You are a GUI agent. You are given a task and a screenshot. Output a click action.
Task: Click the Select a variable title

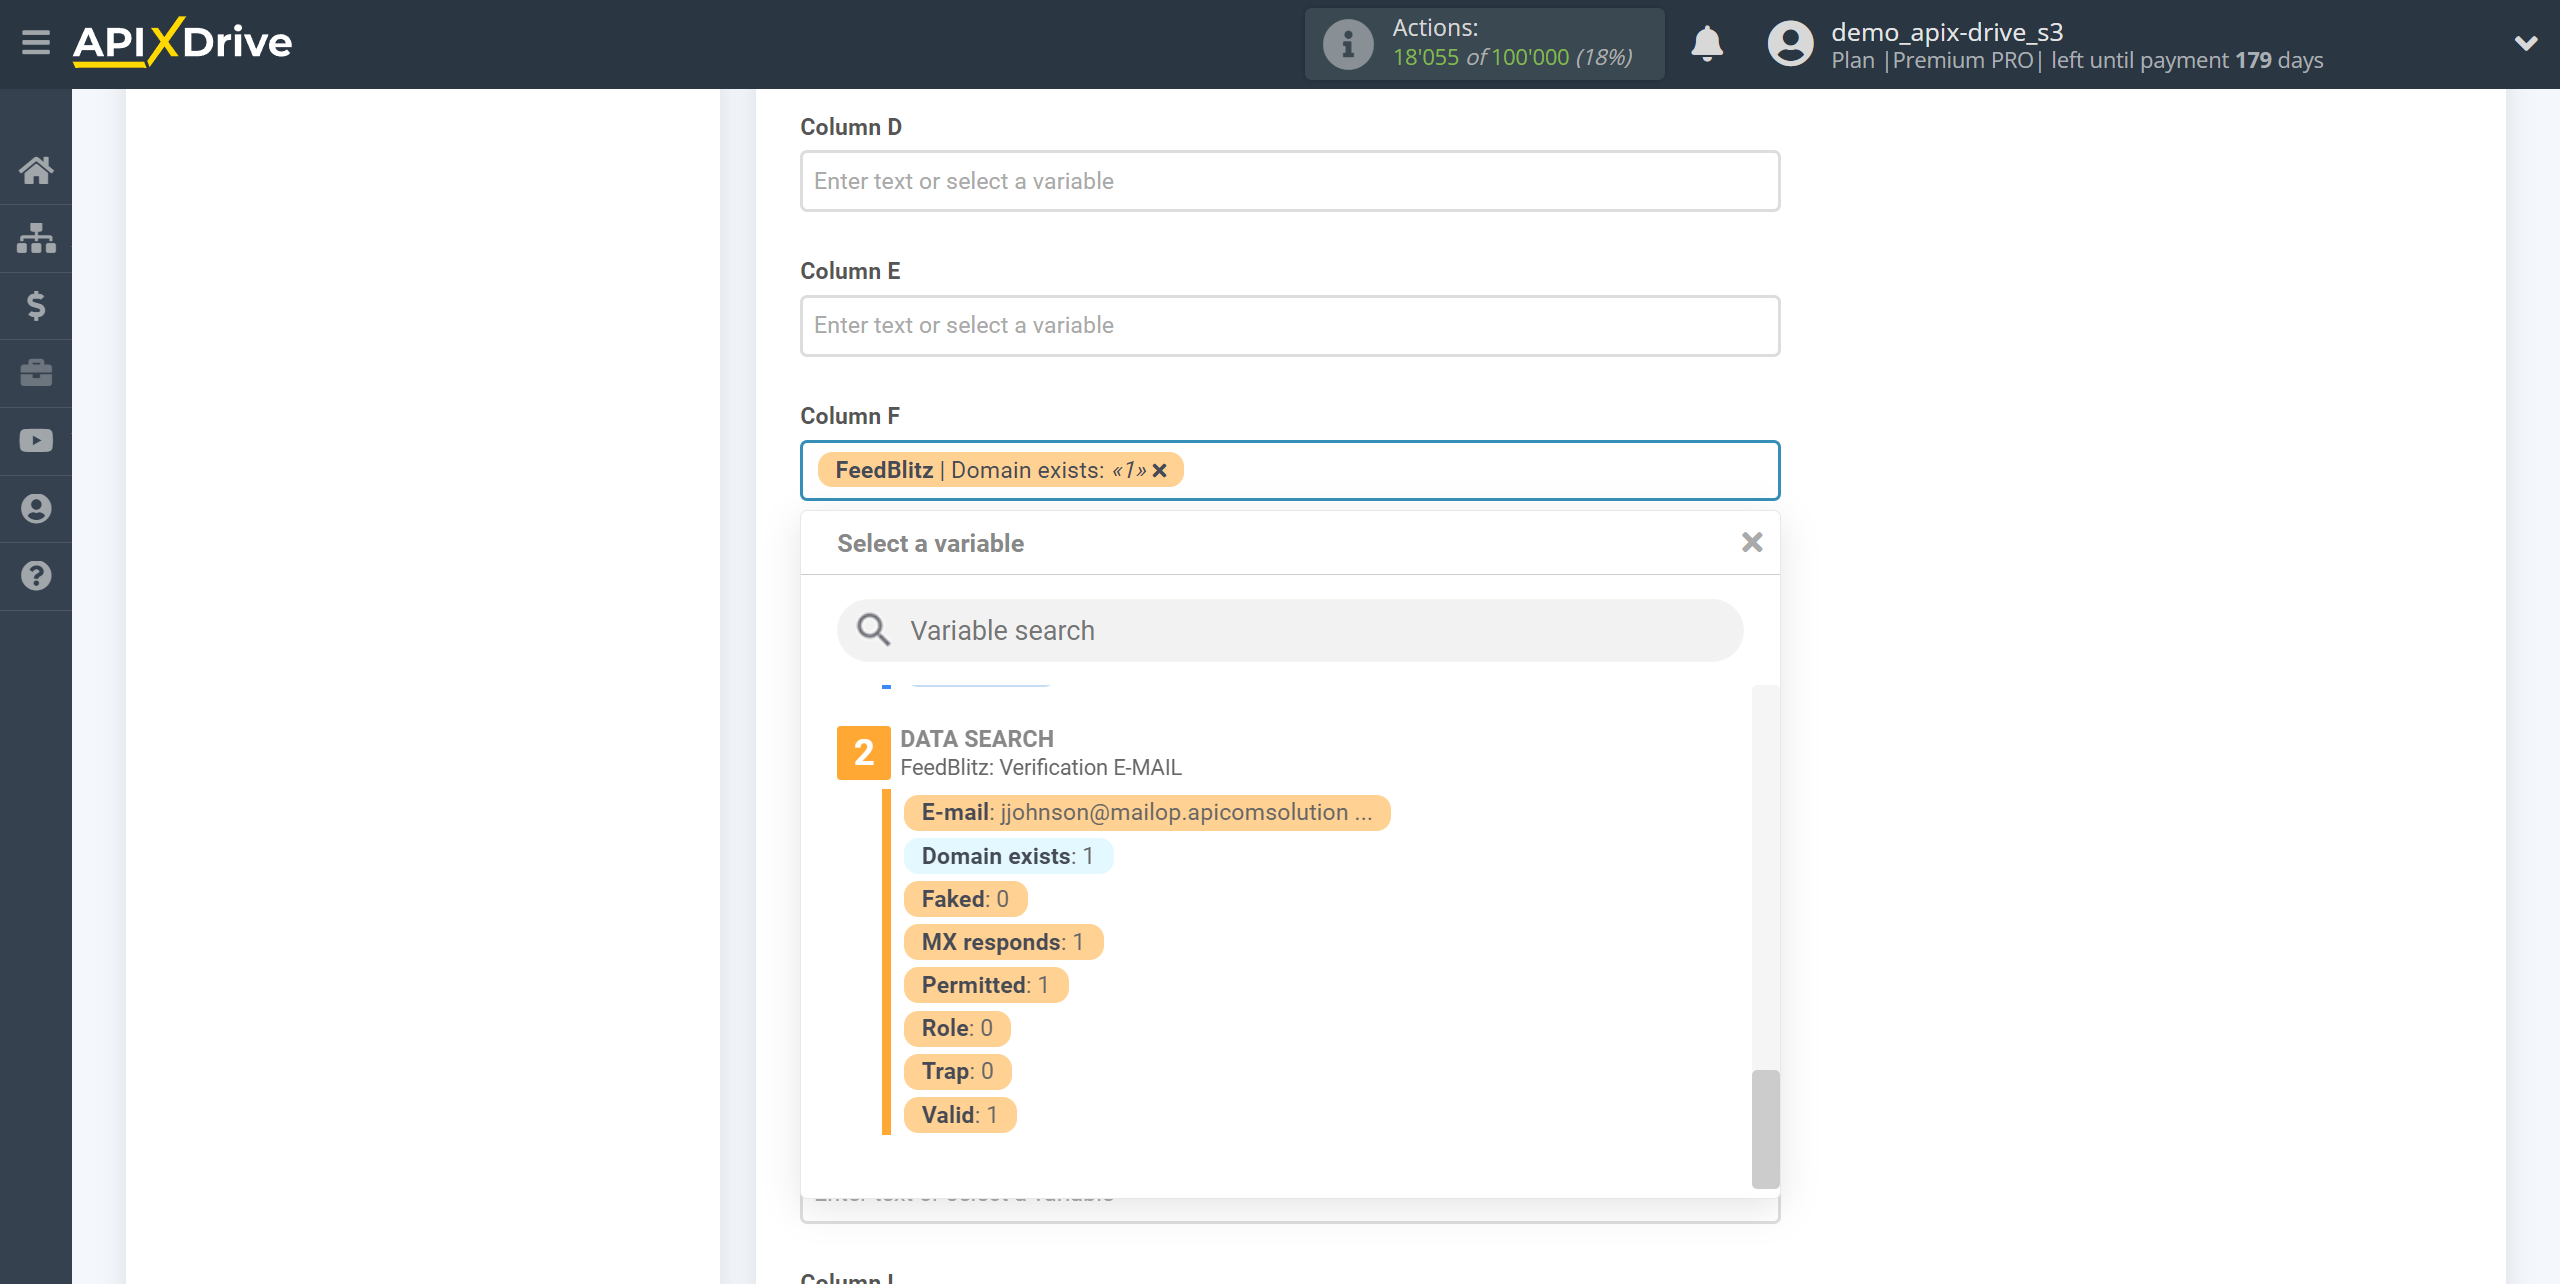930,543
